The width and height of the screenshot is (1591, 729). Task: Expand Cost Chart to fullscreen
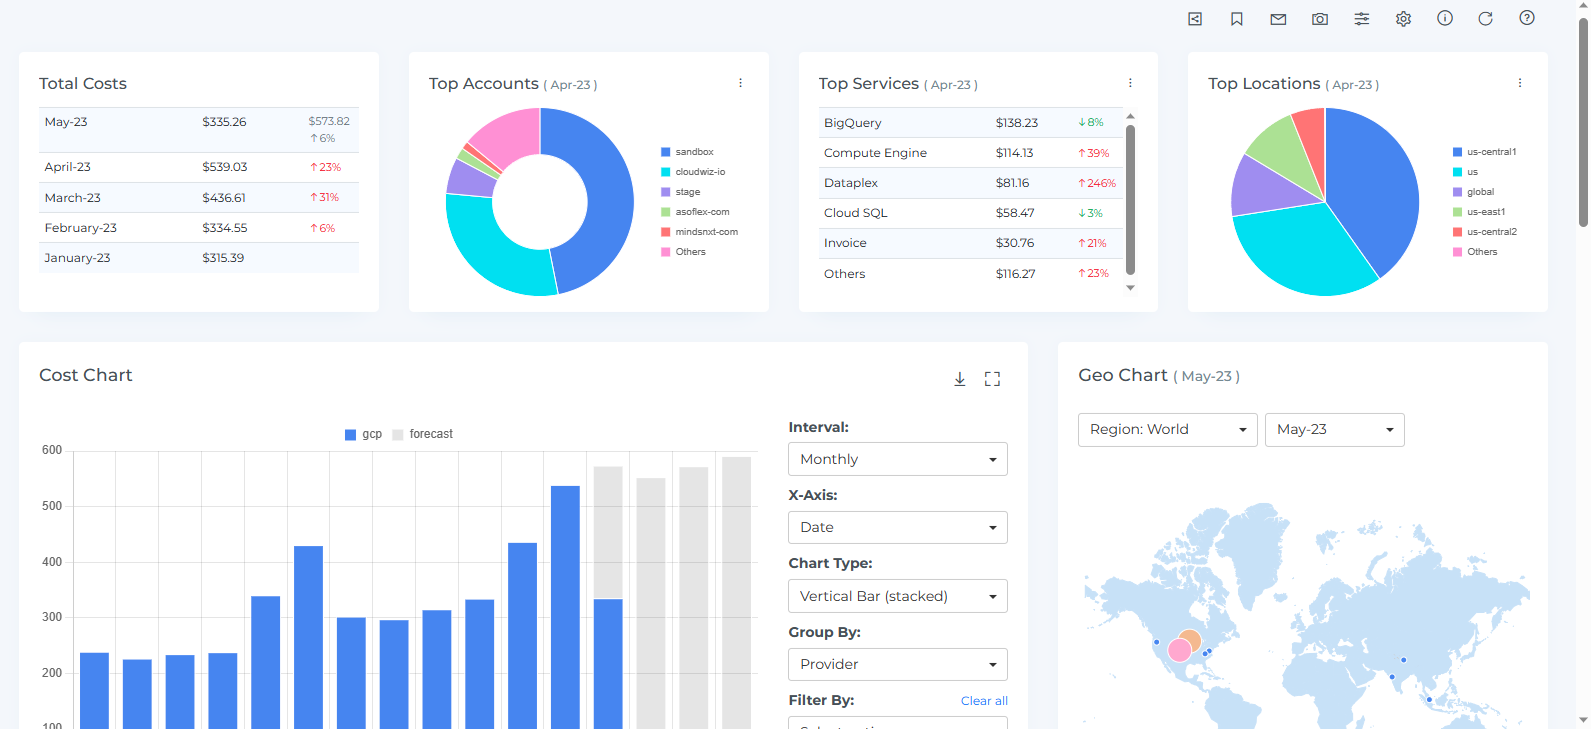(x=992, y=379)
